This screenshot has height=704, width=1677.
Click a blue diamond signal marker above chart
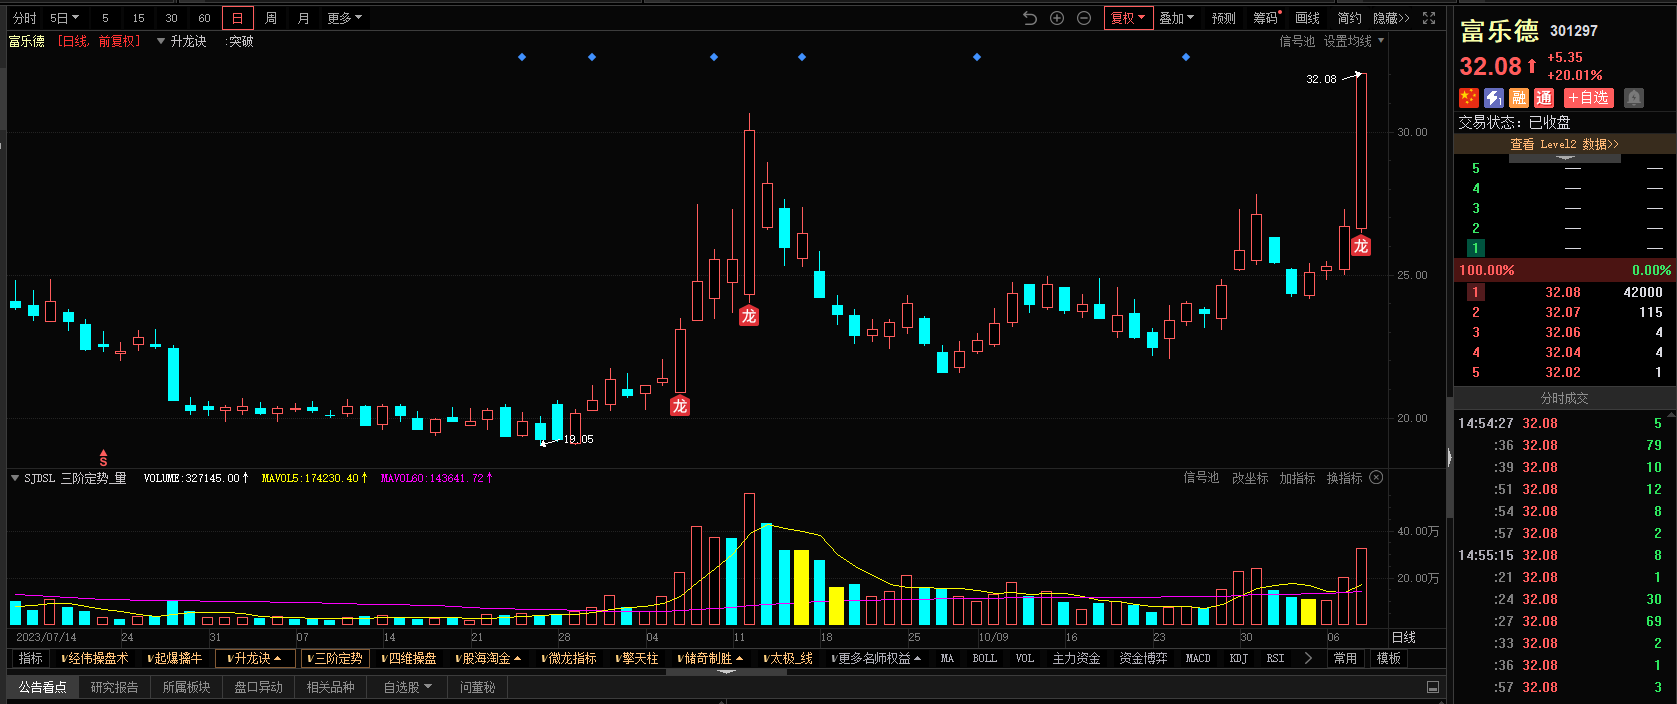[x=522, y=57]
